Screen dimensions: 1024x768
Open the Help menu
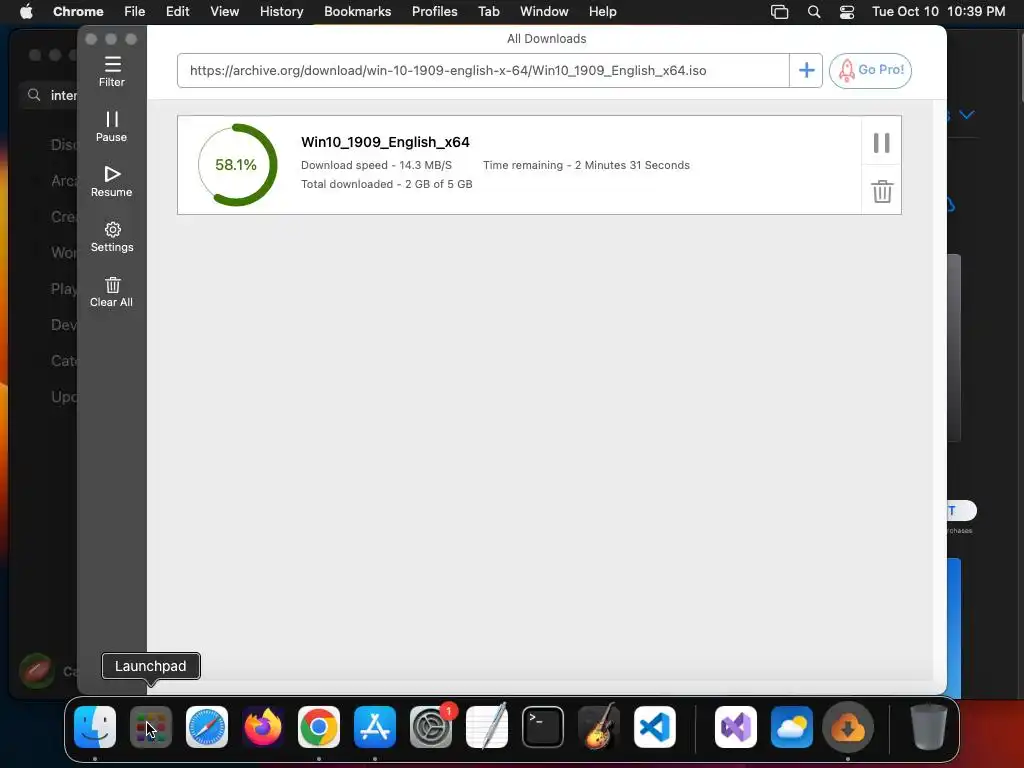coord(602,11)
